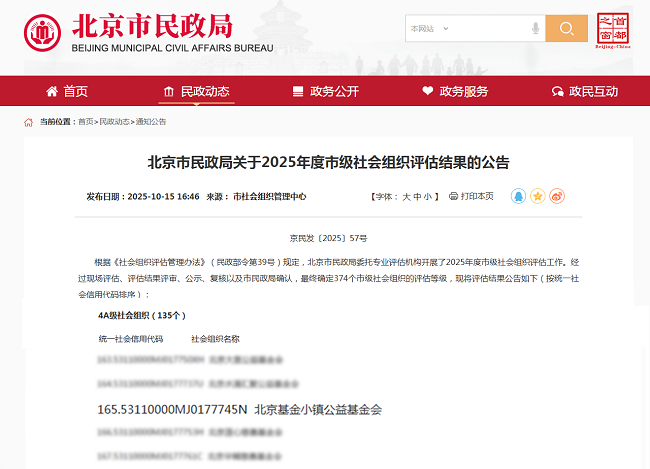This screenshot has width=650, height=469.
Task: Share to Weibo using the red icon
Action: 557,196
